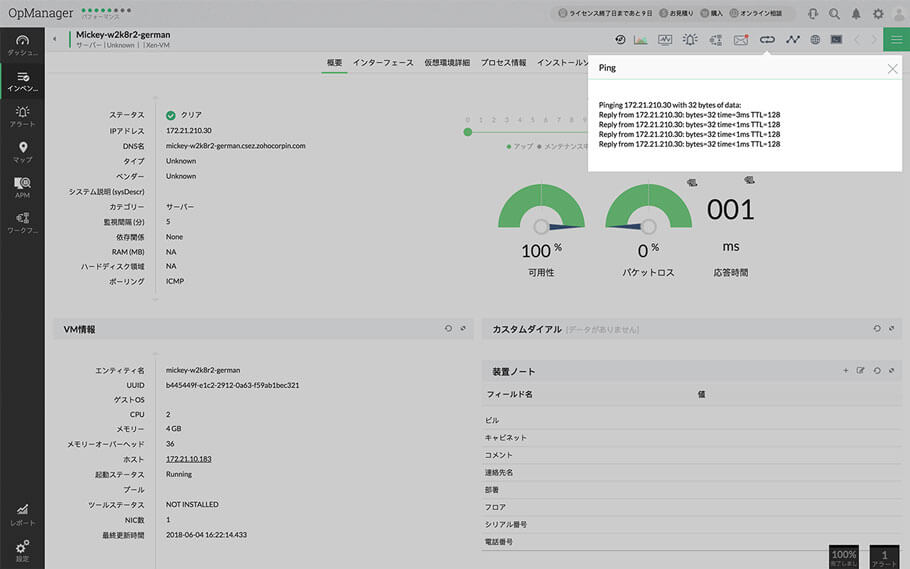Switch to the インターフェース tab
The width and height of the screenshot is (910, 569).
click(383, 62)
